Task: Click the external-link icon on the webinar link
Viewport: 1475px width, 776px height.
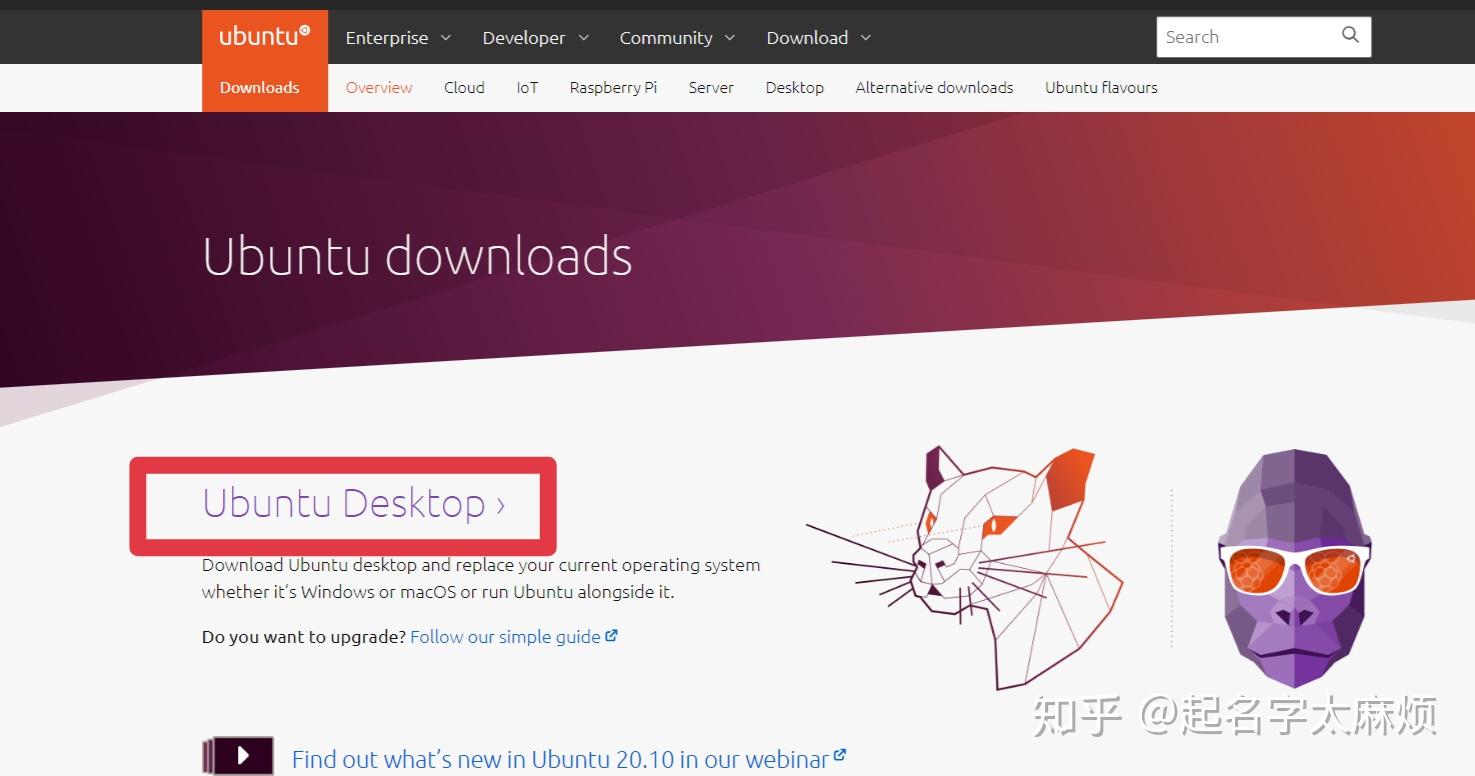Action: coord(839,753)
